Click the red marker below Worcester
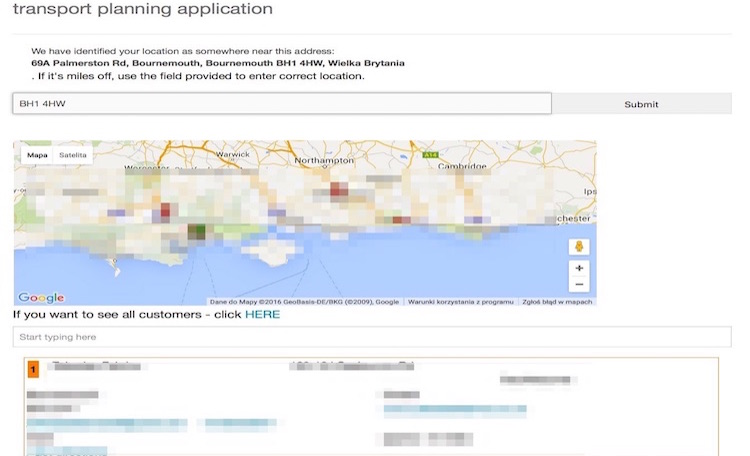The height and width of the screenshot is (456, 750). pyautogui.click(x=163, y=211)
